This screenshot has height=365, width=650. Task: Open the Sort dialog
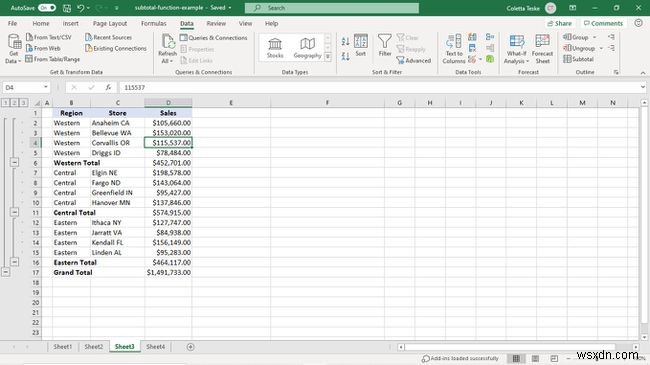[x=361, y=45]
